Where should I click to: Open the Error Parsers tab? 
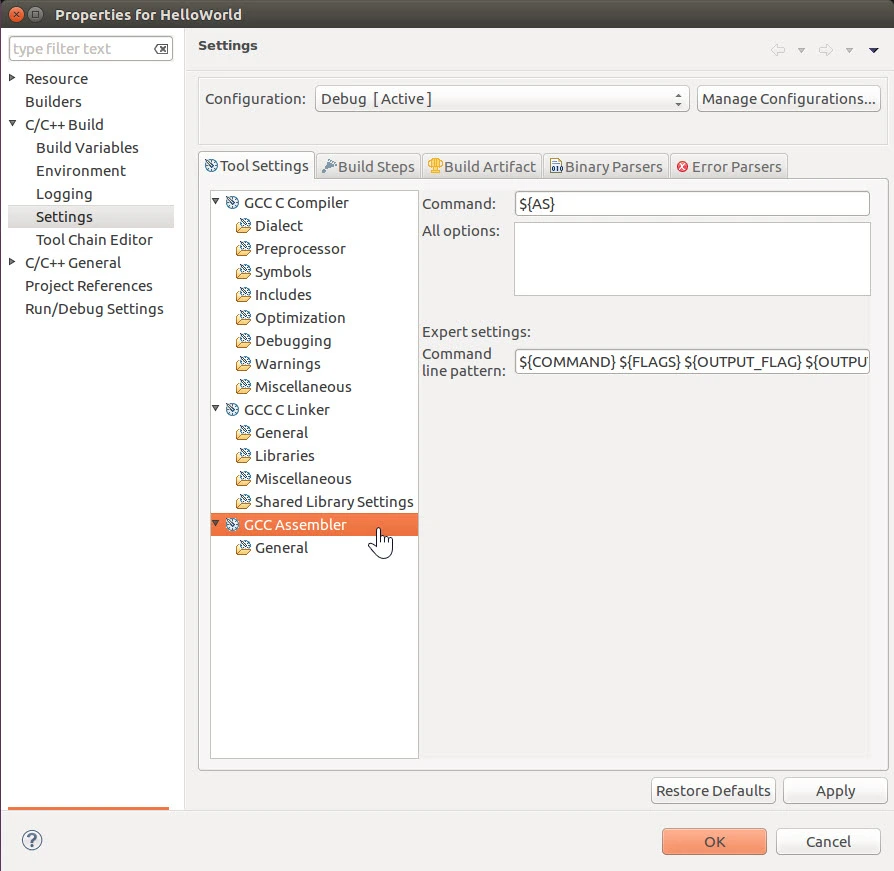[x=730, y=166]
